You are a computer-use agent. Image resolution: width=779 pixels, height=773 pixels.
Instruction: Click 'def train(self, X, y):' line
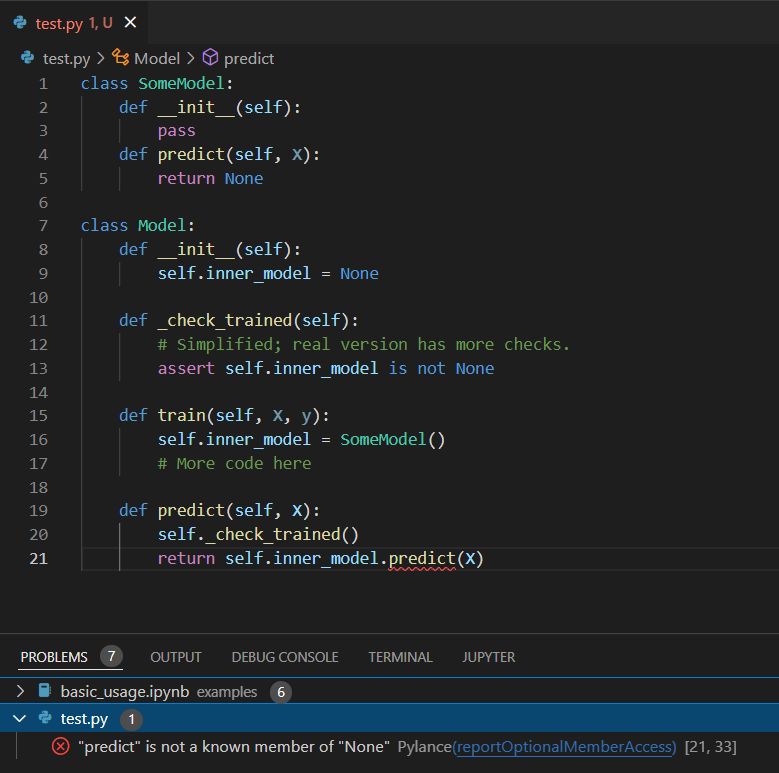[x=224, y=415]
